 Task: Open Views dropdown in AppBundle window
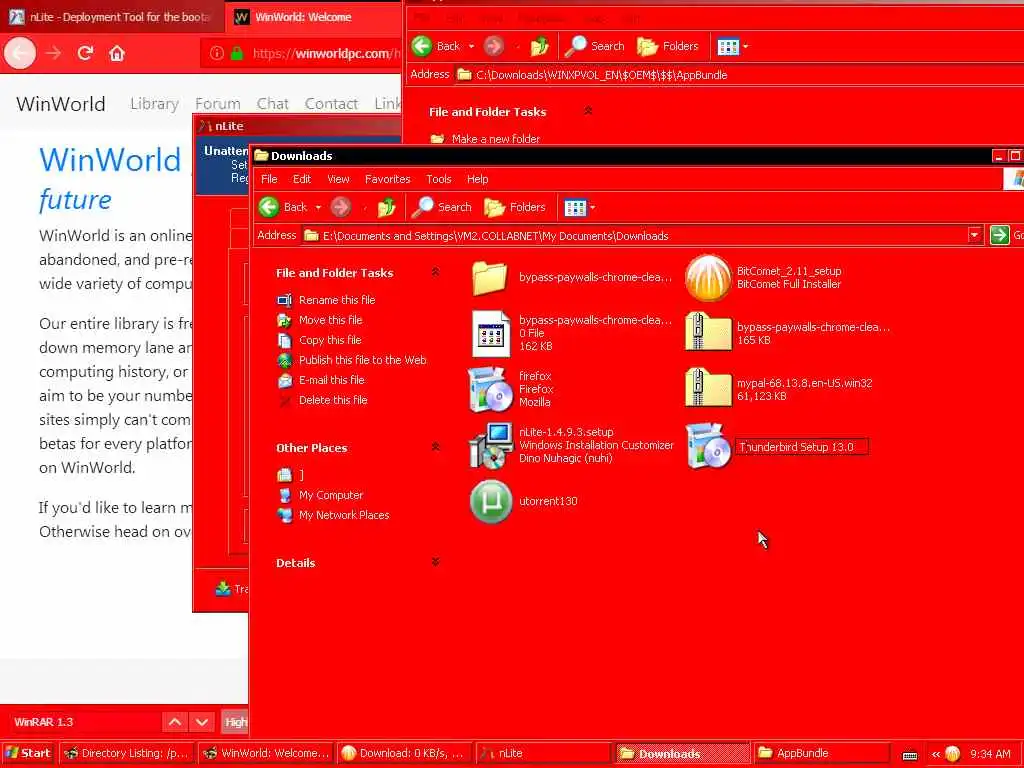(x=745, y=46)
